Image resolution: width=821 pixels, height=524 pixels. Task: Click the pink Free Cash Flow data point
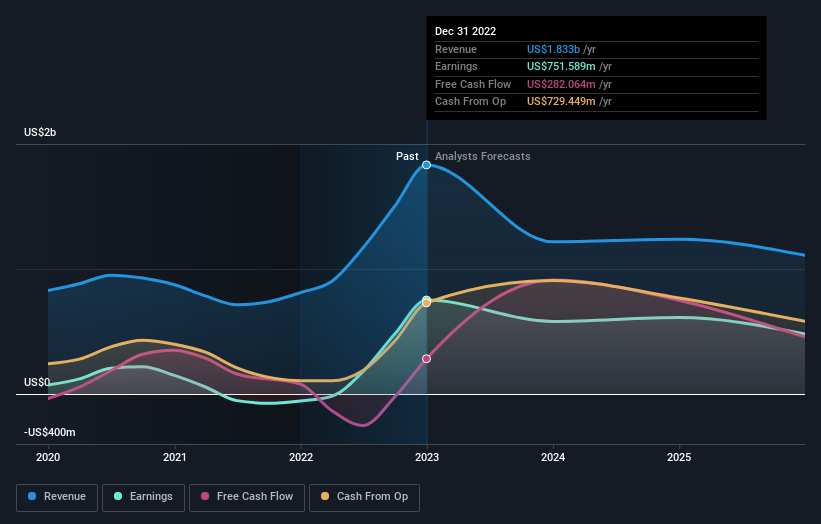coord(427,359)
